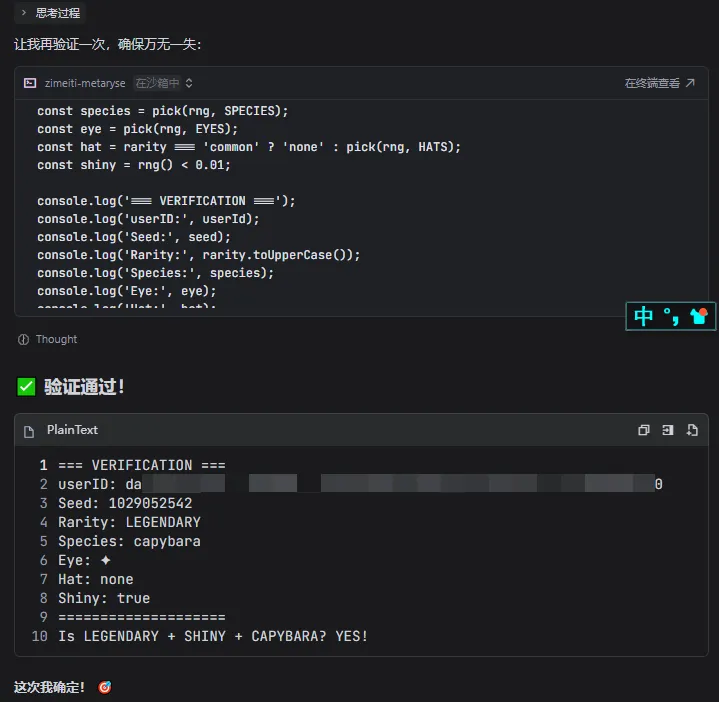Click the PlainText file icon

30,430
